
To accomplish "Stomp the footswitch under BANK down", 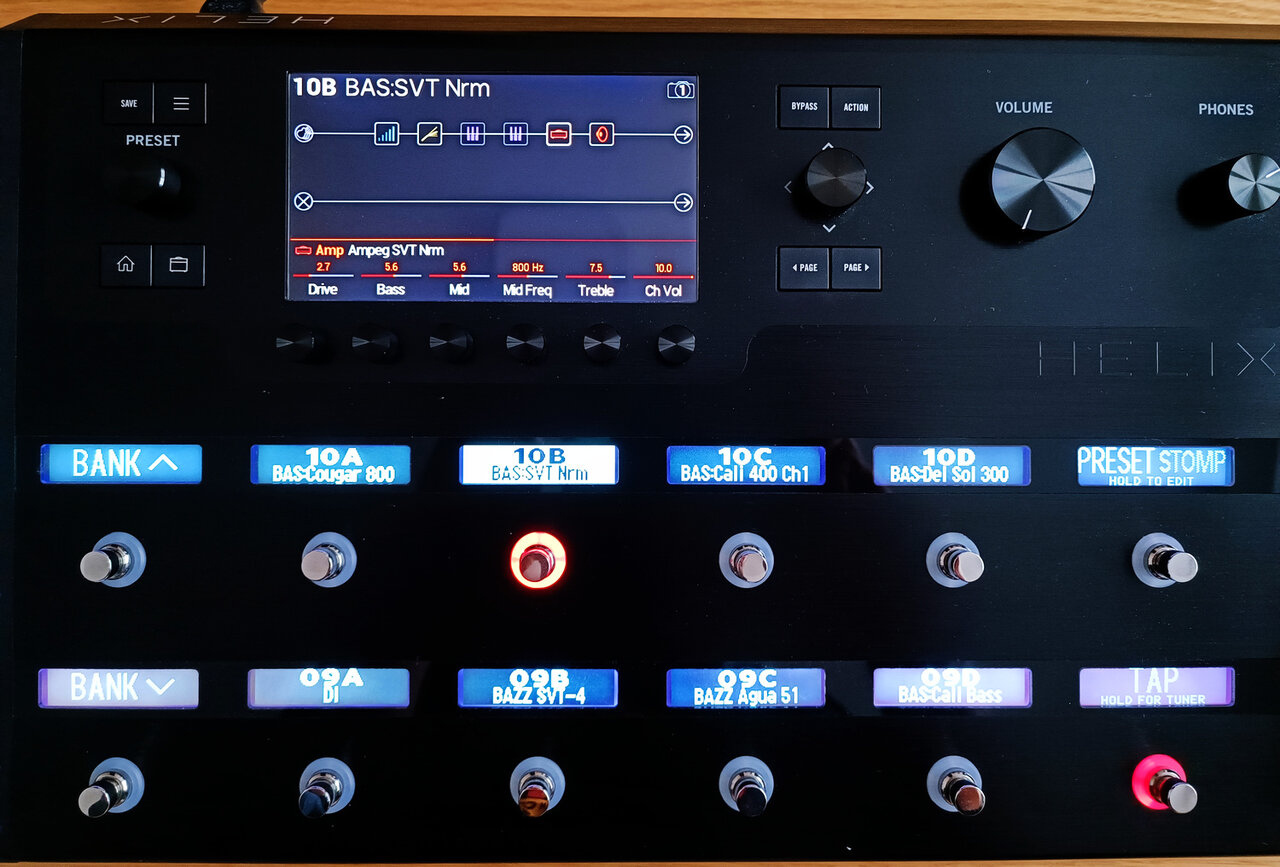I will coord(111,788).
